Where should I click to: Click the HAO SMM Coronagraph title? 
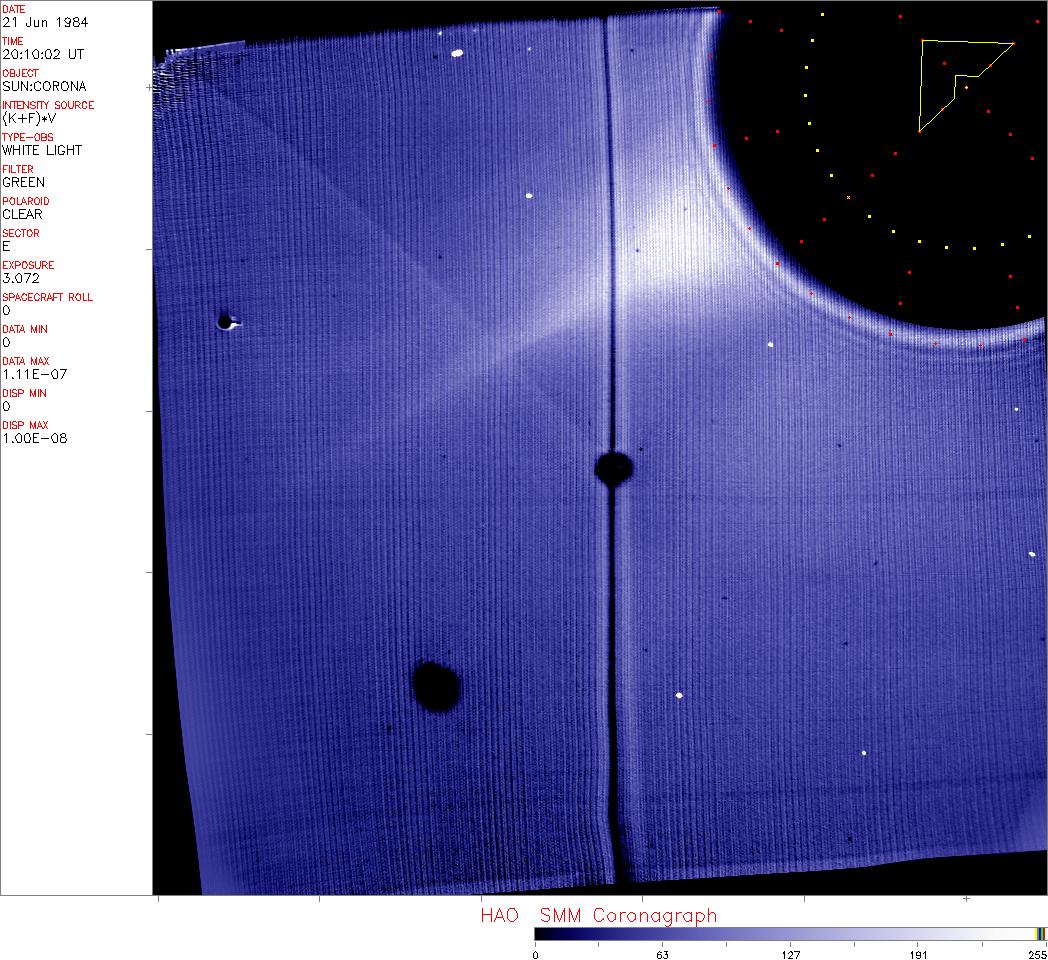click(x=598, y=915)
